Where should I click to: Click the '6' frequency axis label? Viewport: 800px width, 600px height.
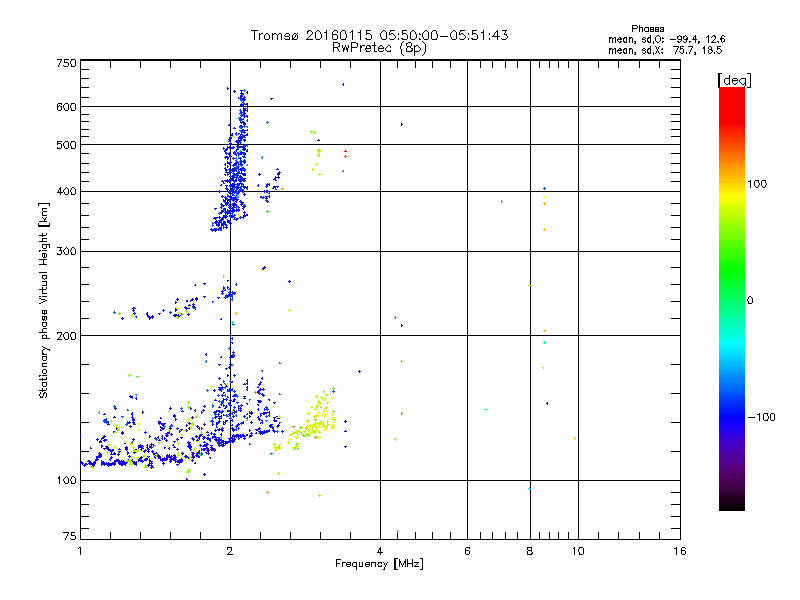point(467,551)
